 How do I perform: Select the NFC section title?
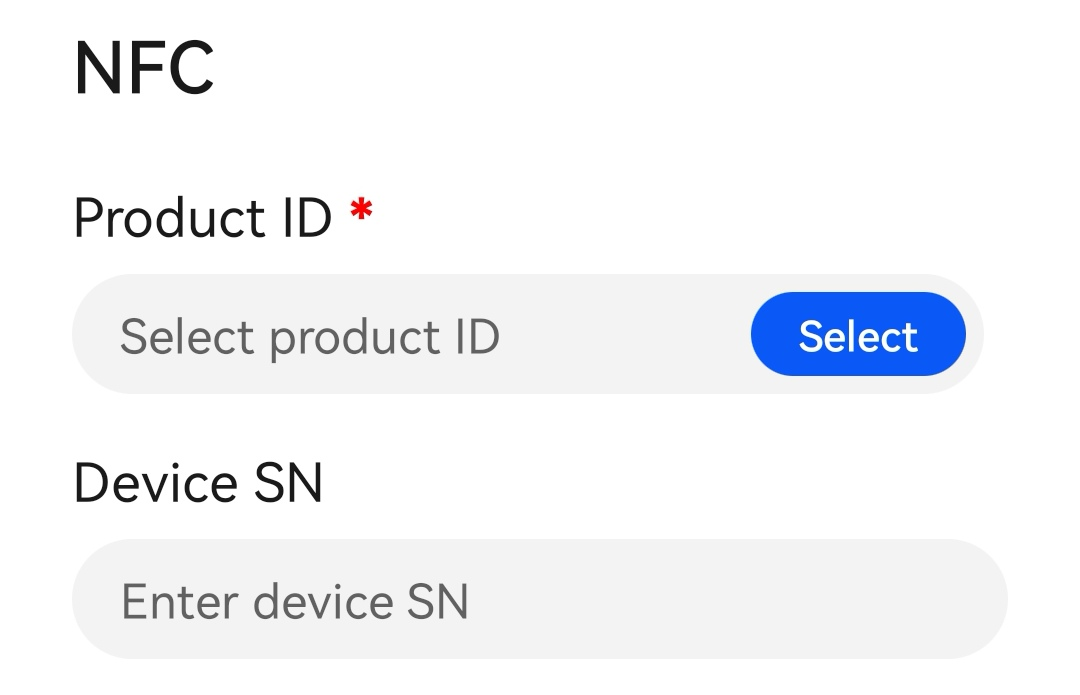[x=144, y=68]
